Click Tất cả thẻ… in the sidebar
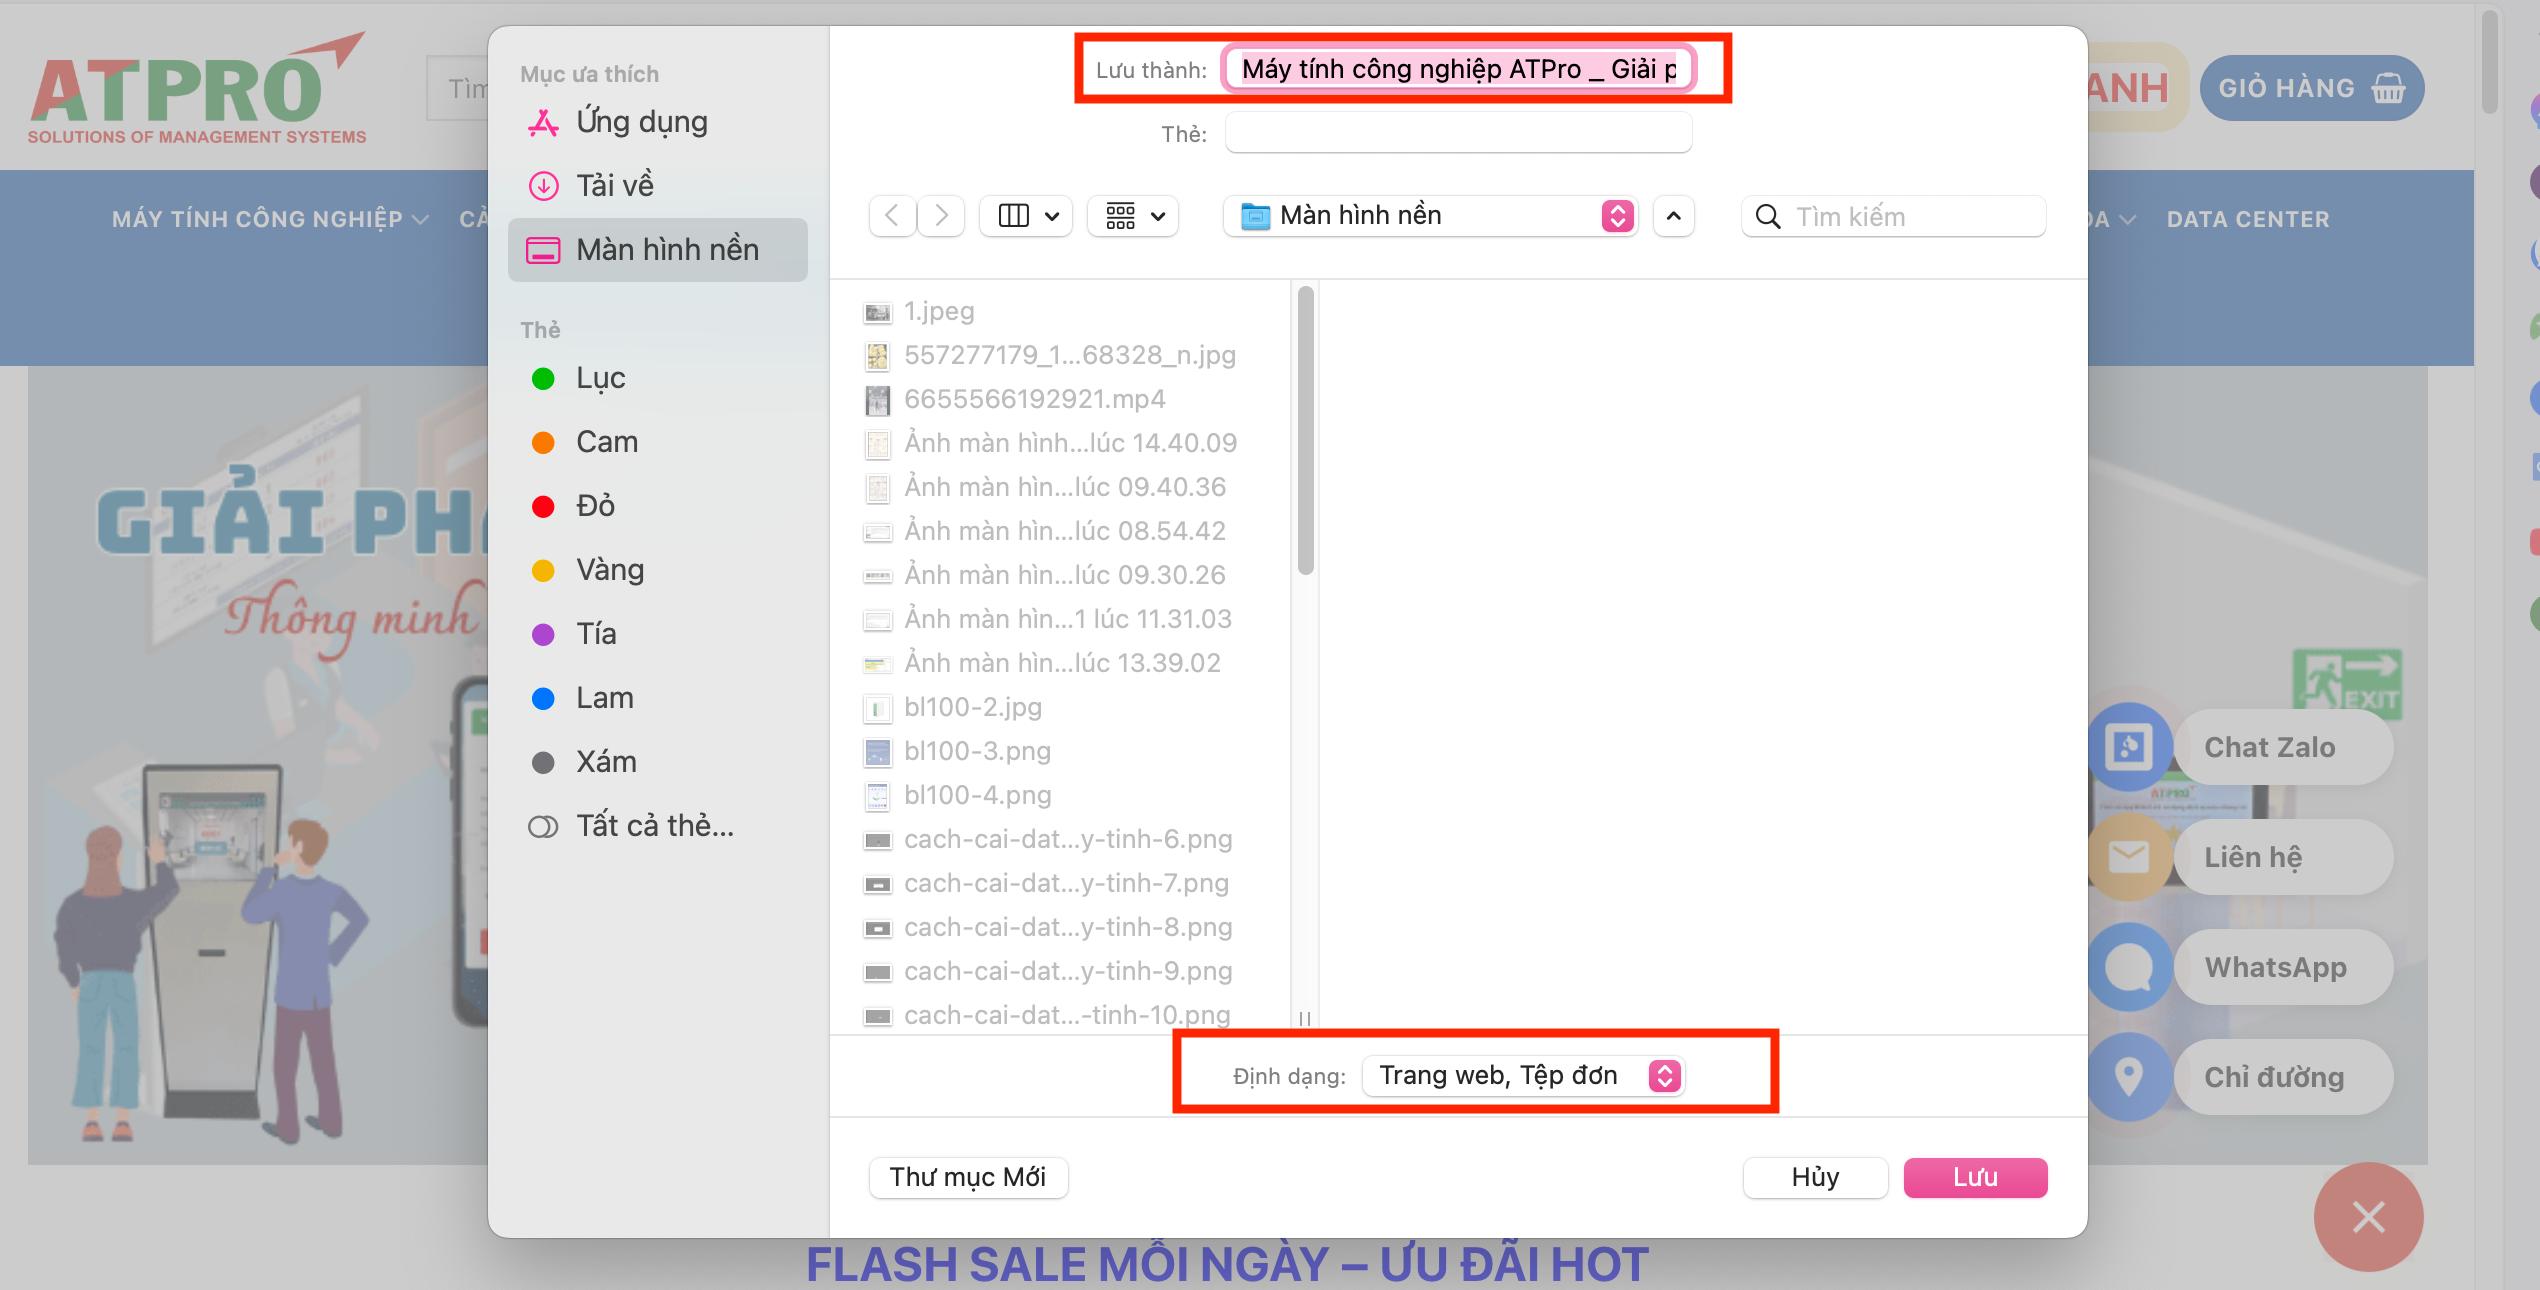2540x1290 pixels. point(654,826)
